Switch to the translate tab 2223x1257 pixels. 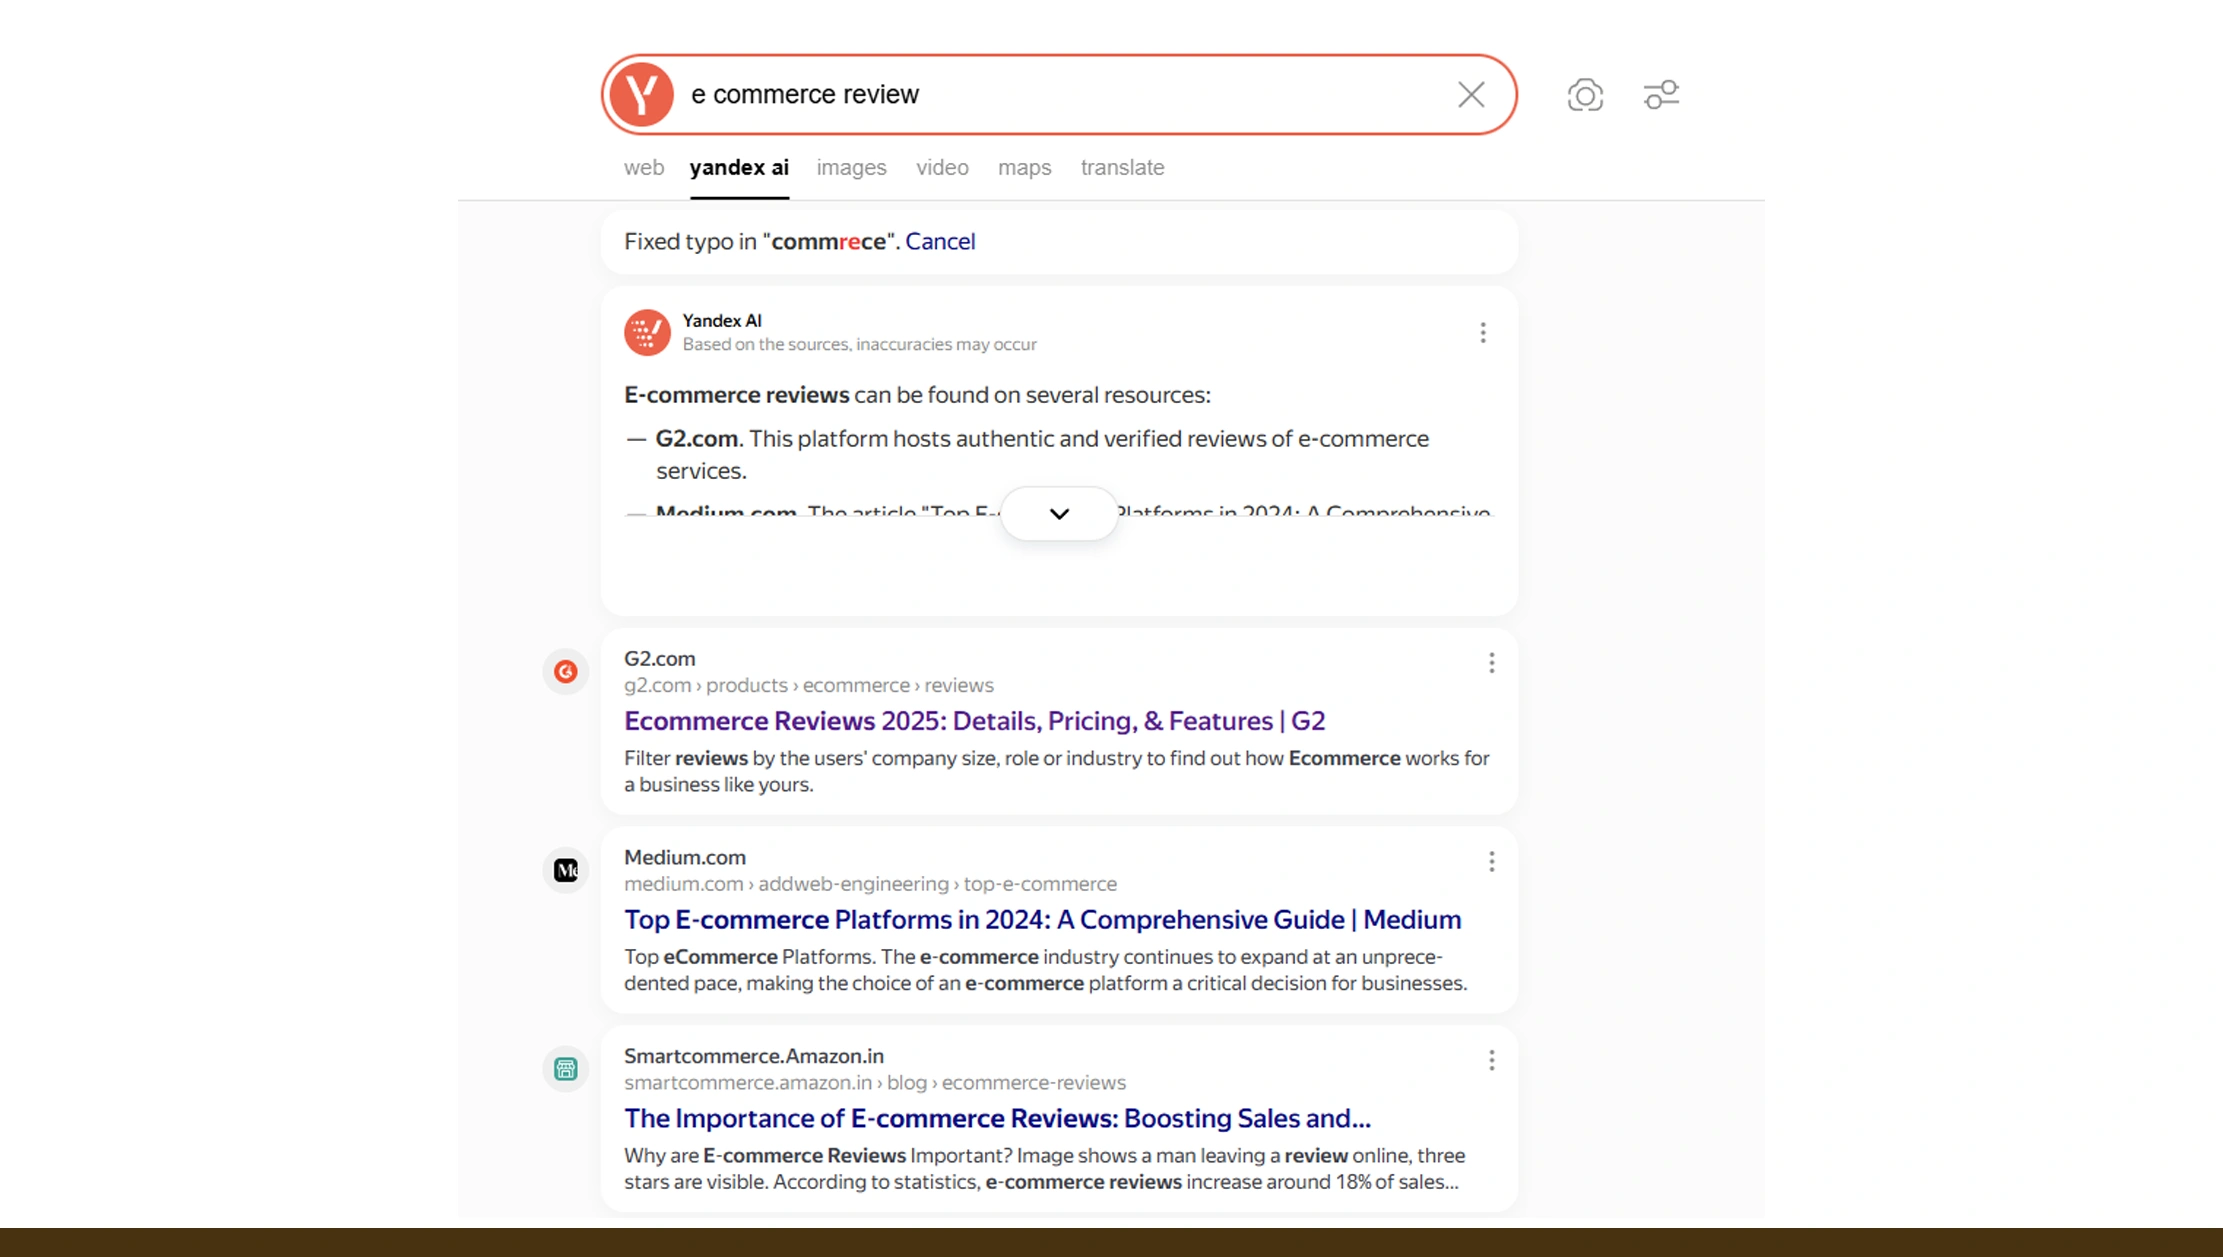point(1121,167)
